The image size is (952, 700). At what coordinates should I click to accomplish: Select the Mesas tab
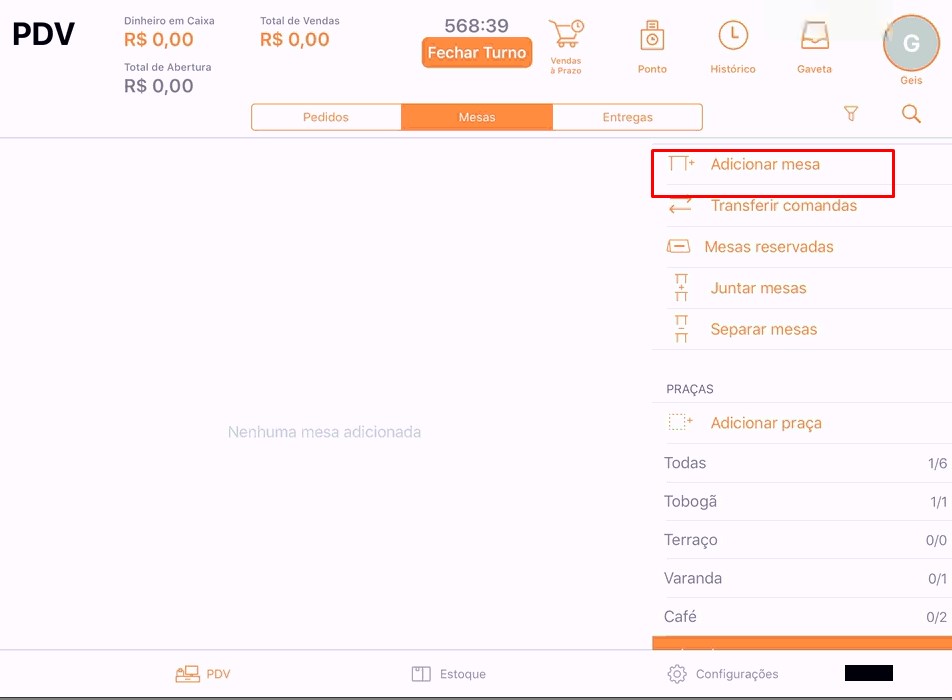coord(477,117)
